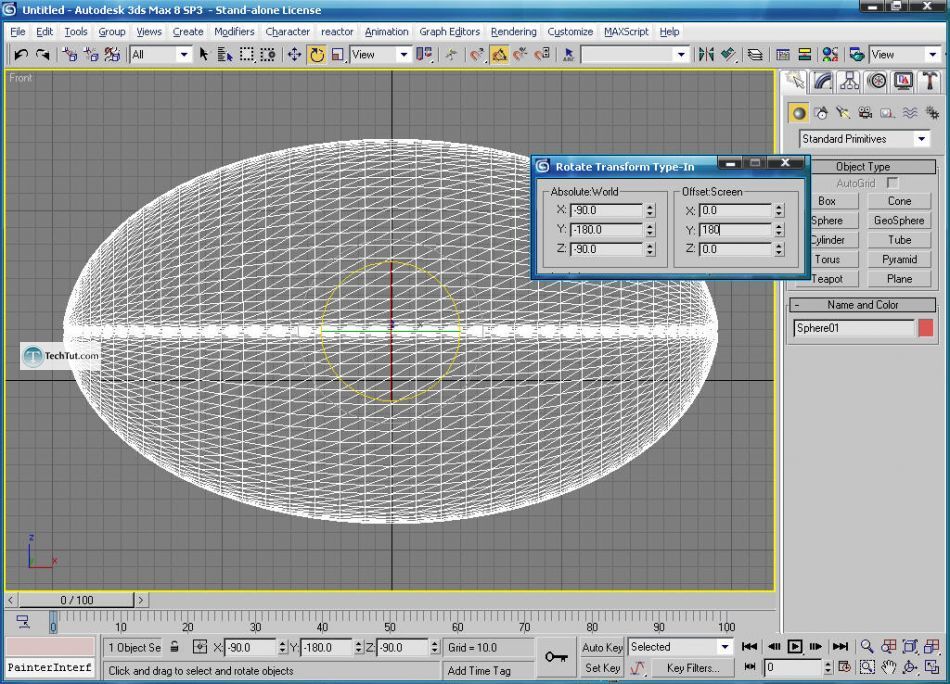Toggle the Auto Key animation mode
The width and height of the screenshot is (950, 684).
(x=602, y=647)
